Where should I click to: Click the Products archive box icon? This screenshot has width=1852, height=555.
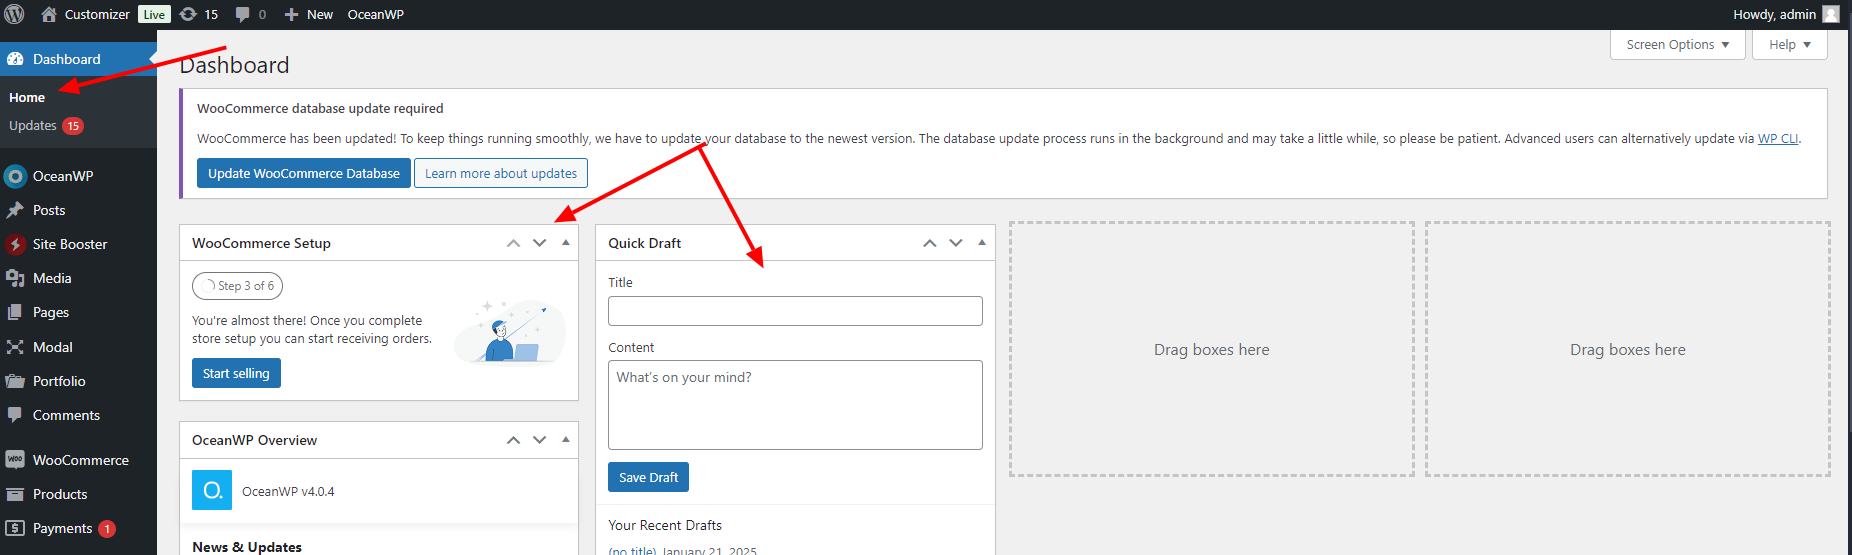(x=15, y=494)
